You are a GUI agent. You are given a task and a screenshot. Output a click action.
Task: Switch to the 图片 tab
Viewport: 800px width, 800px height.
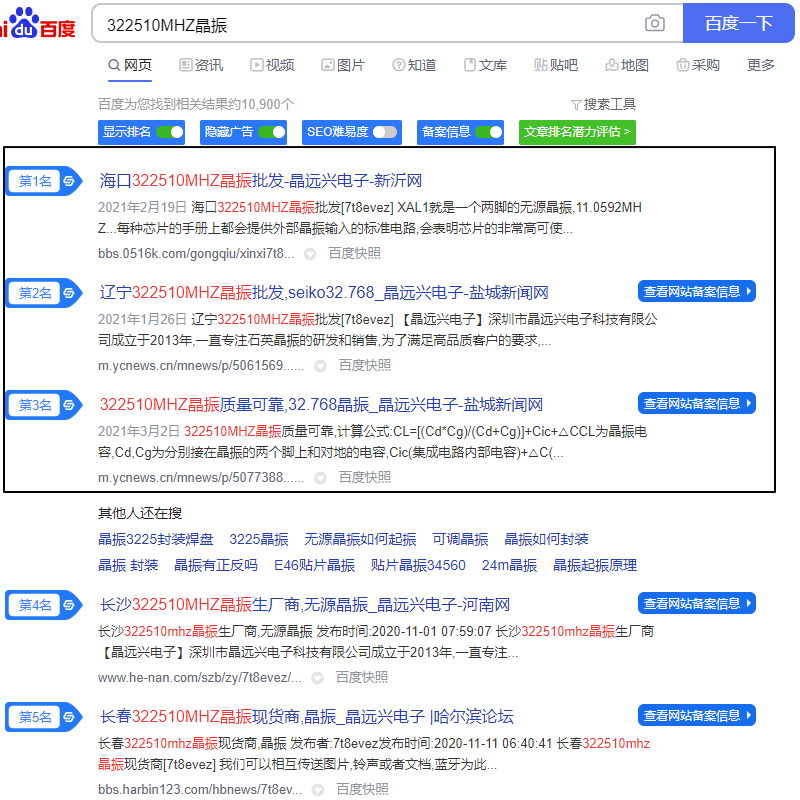click(343, 65)
